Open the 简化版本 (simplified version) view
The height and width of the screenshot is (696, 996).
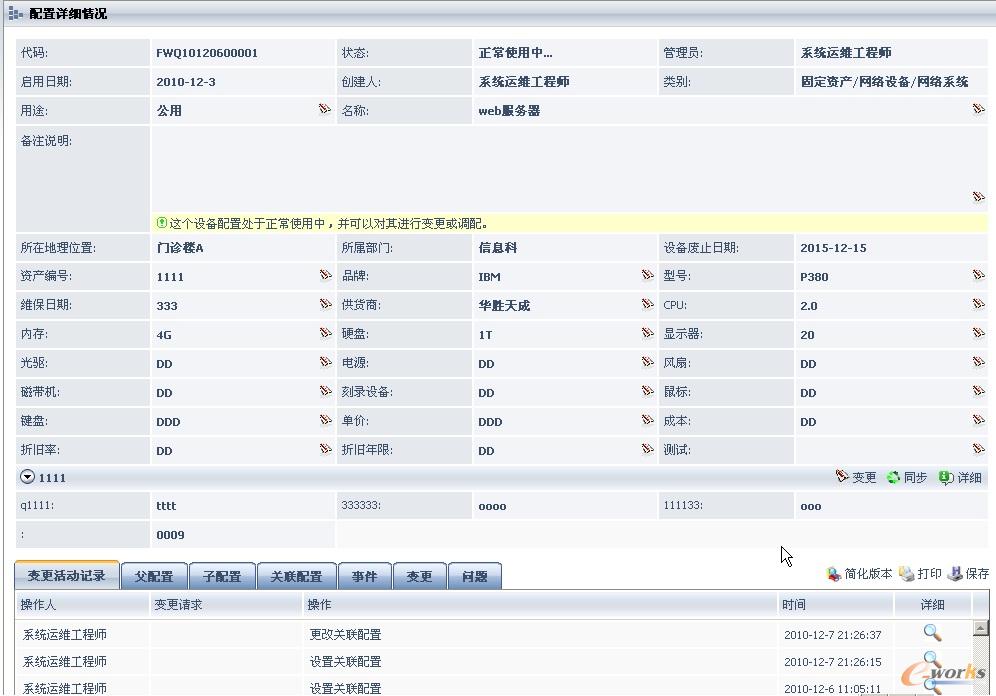pyautogui.click(x=862, y=573)
